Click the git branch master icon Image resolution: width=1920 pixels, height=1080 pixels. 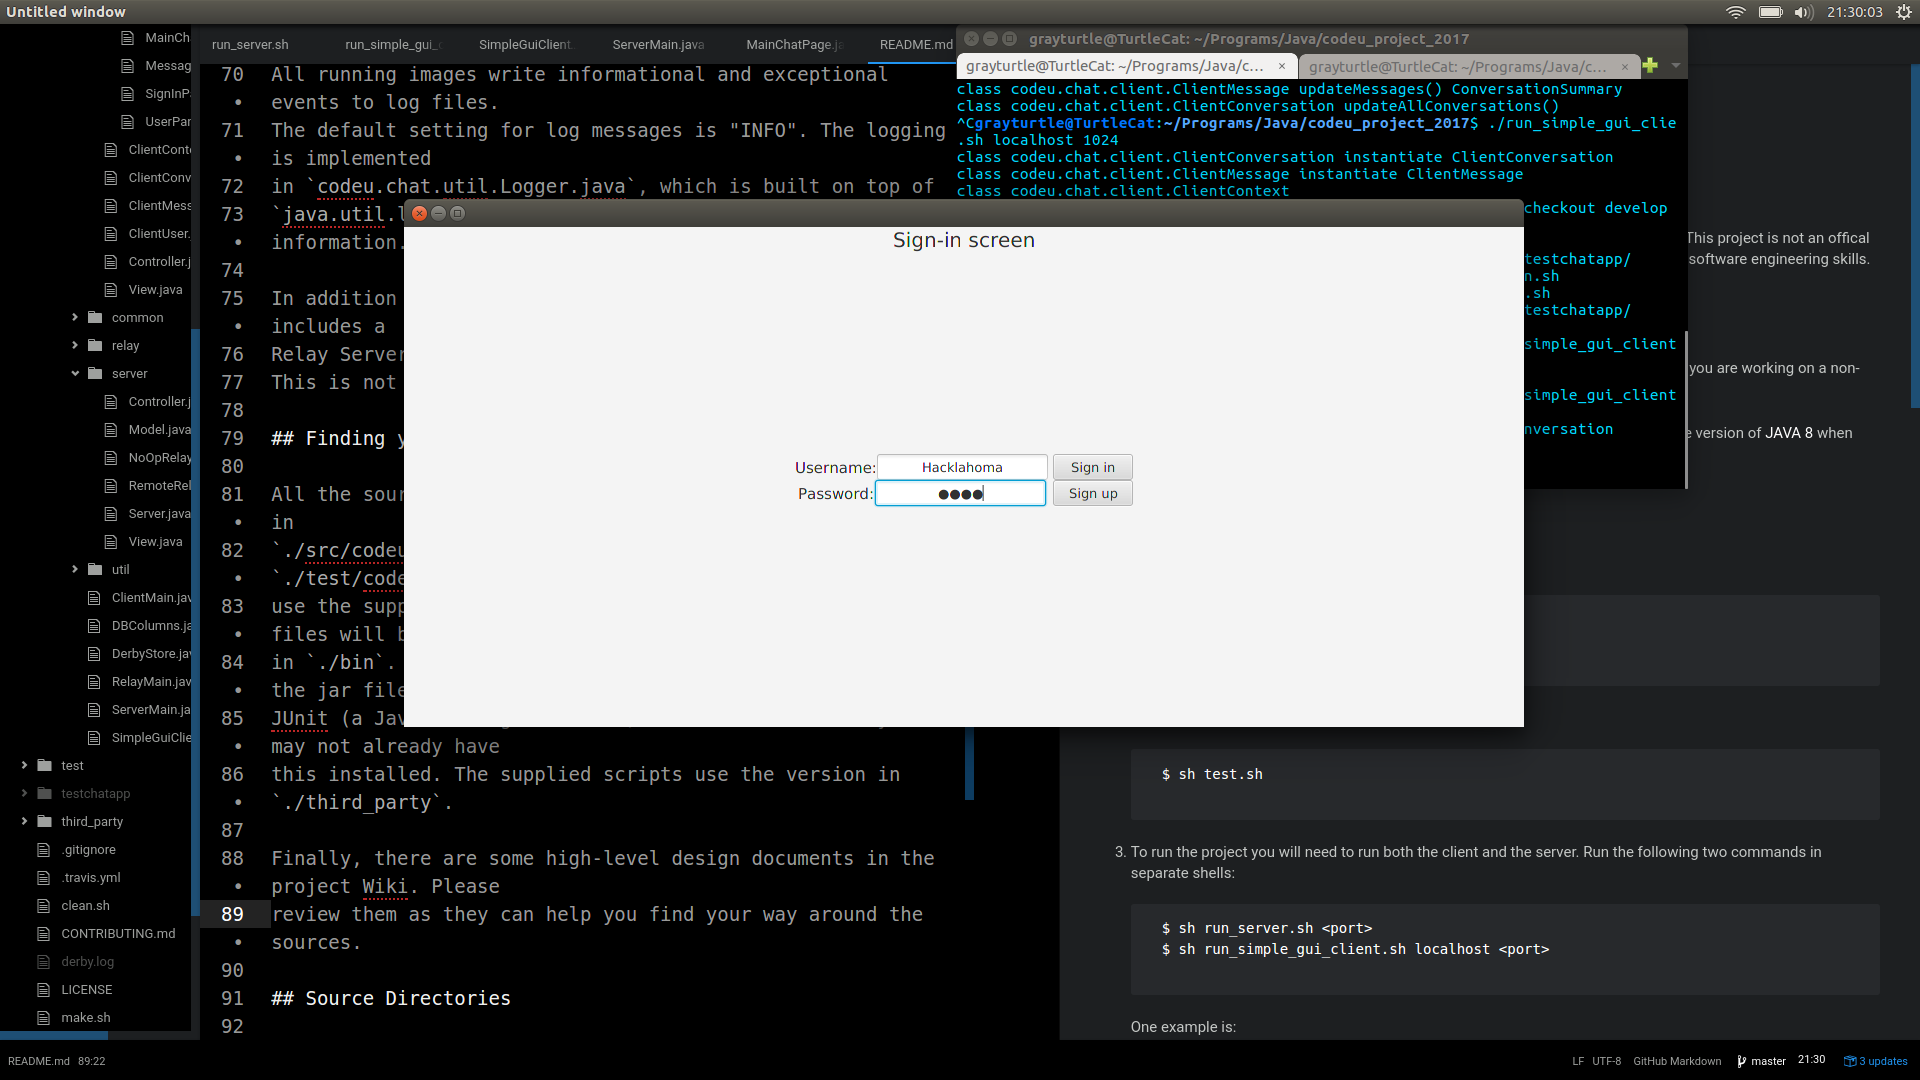pos(1742,1061)
